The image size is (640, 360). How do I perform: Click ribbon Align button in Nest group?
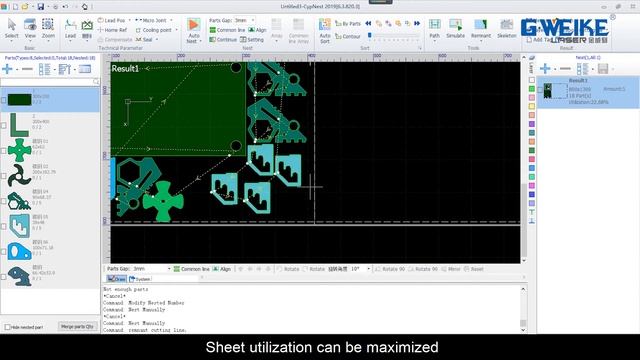[x=257, y=30]
